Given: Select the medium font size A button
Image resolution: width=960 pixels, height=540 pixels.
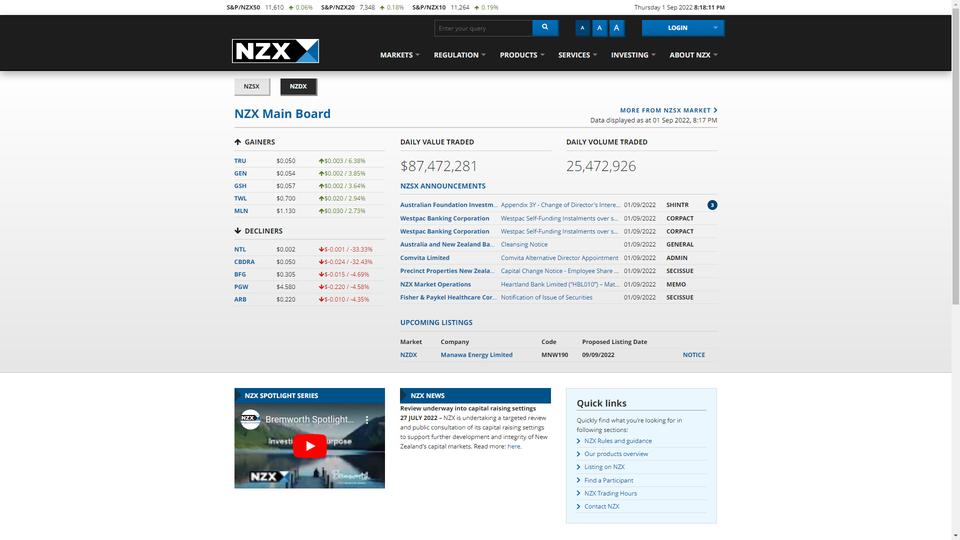Looking at the screenshot, I should (x=599, y=28).
